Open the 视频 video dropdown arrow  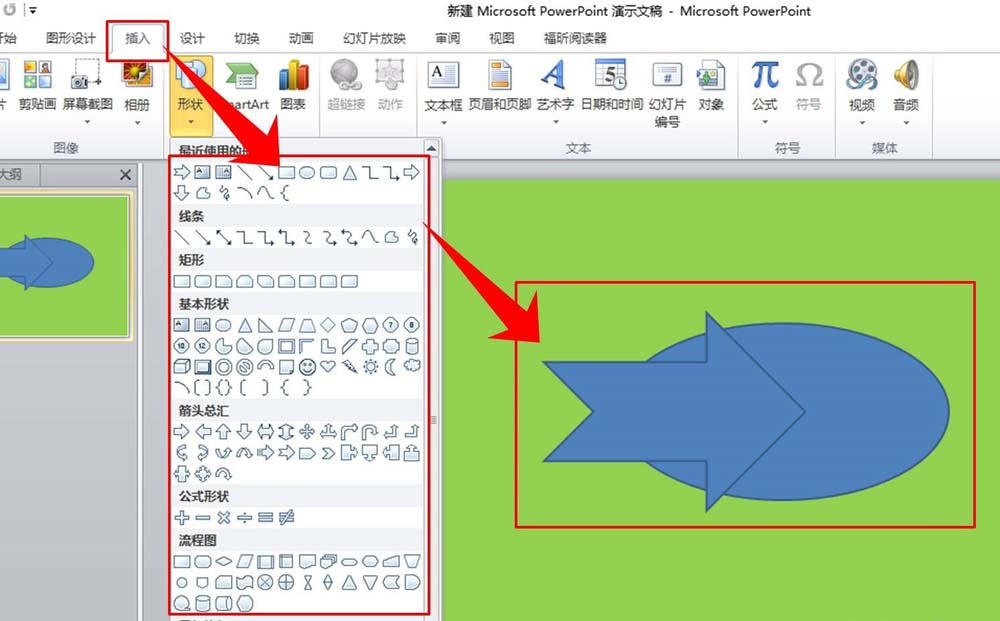coord(861,123)
